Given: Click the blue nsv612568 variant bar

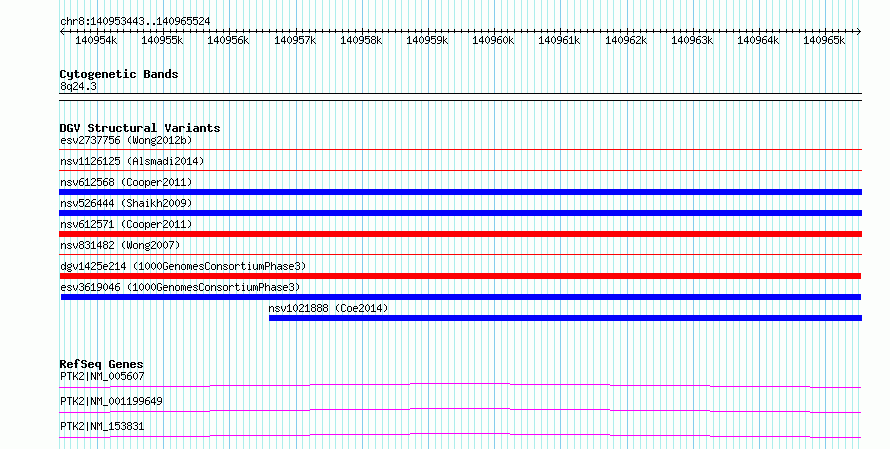Looking at the screenshot, I should coord(460,192).
